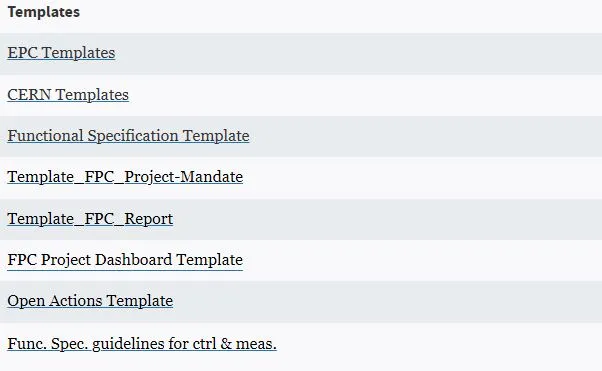Open the EPC Templates link
Image resolution: width=602 pixels, height=371 pixels.
[61, 53]
